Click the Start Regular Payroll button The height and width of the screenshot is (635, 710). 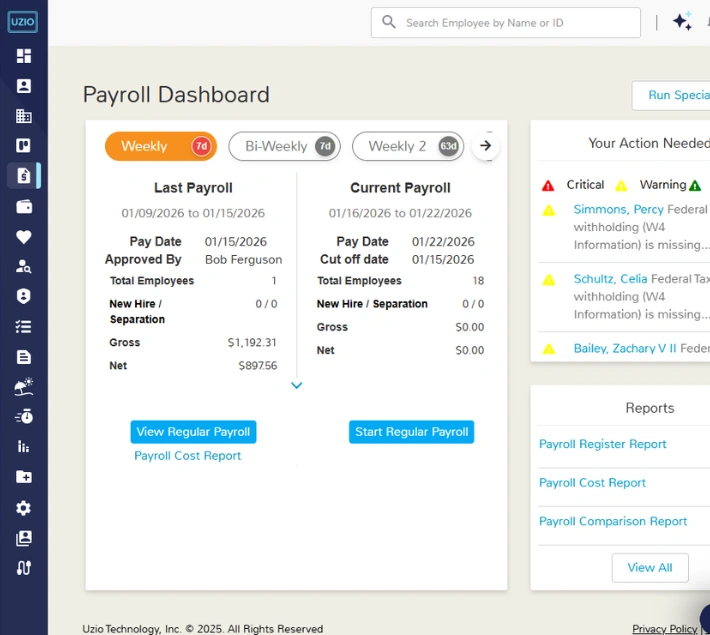412,432
